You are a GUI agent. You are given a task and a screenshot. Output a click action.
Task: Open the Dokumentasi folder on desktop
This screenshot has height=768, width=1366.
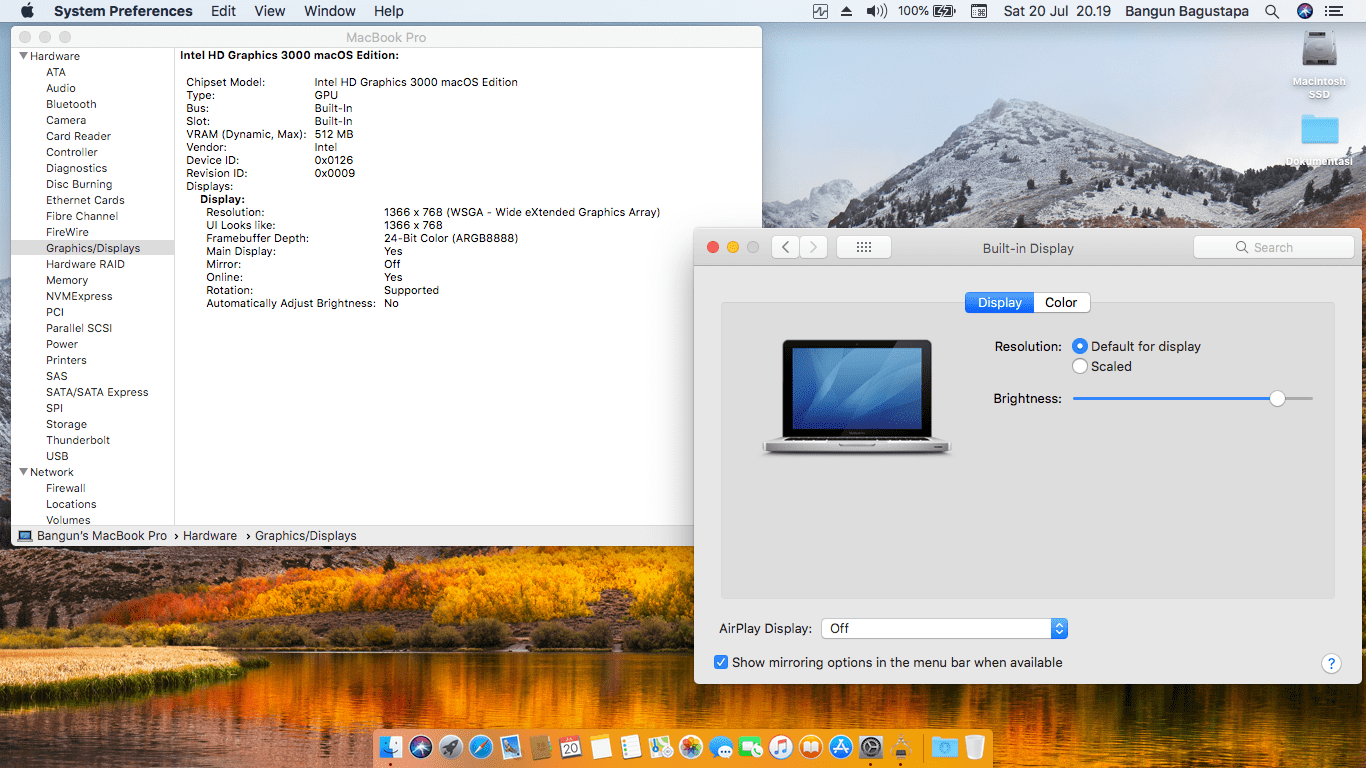pyautogui.click(x=1319, y=139)
